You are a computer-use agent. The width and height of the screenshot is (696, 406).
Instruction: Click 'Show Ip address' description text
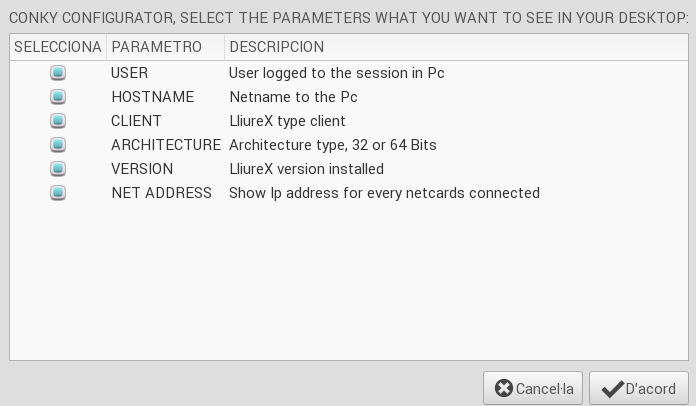[384, 193]
